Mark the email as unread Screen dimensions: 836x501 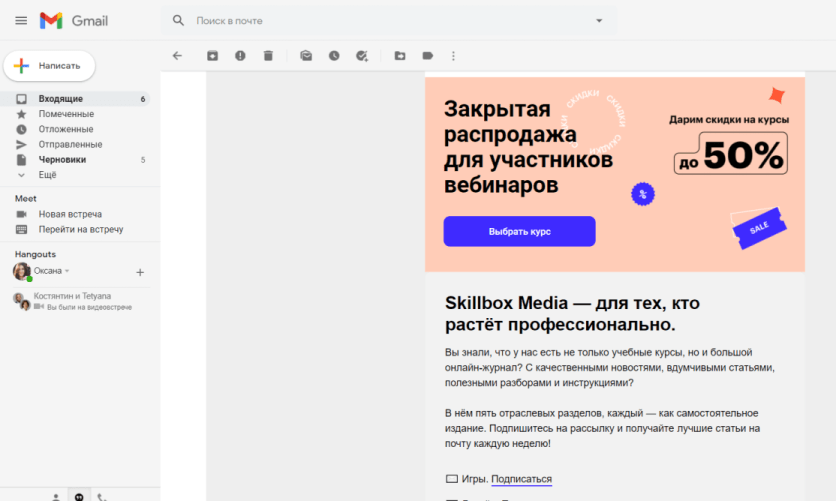(x=306, y=56)
